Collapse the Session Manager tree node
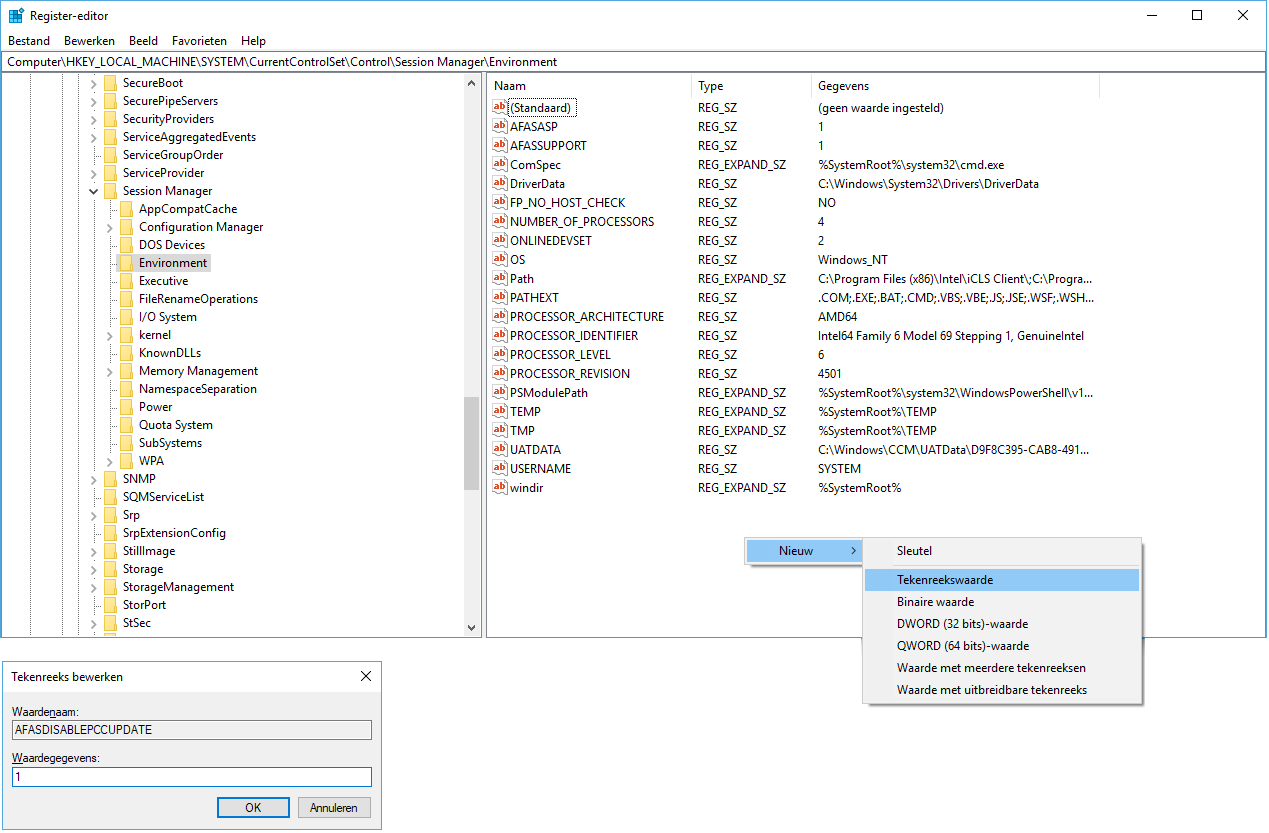 click(x=93, y=191)
